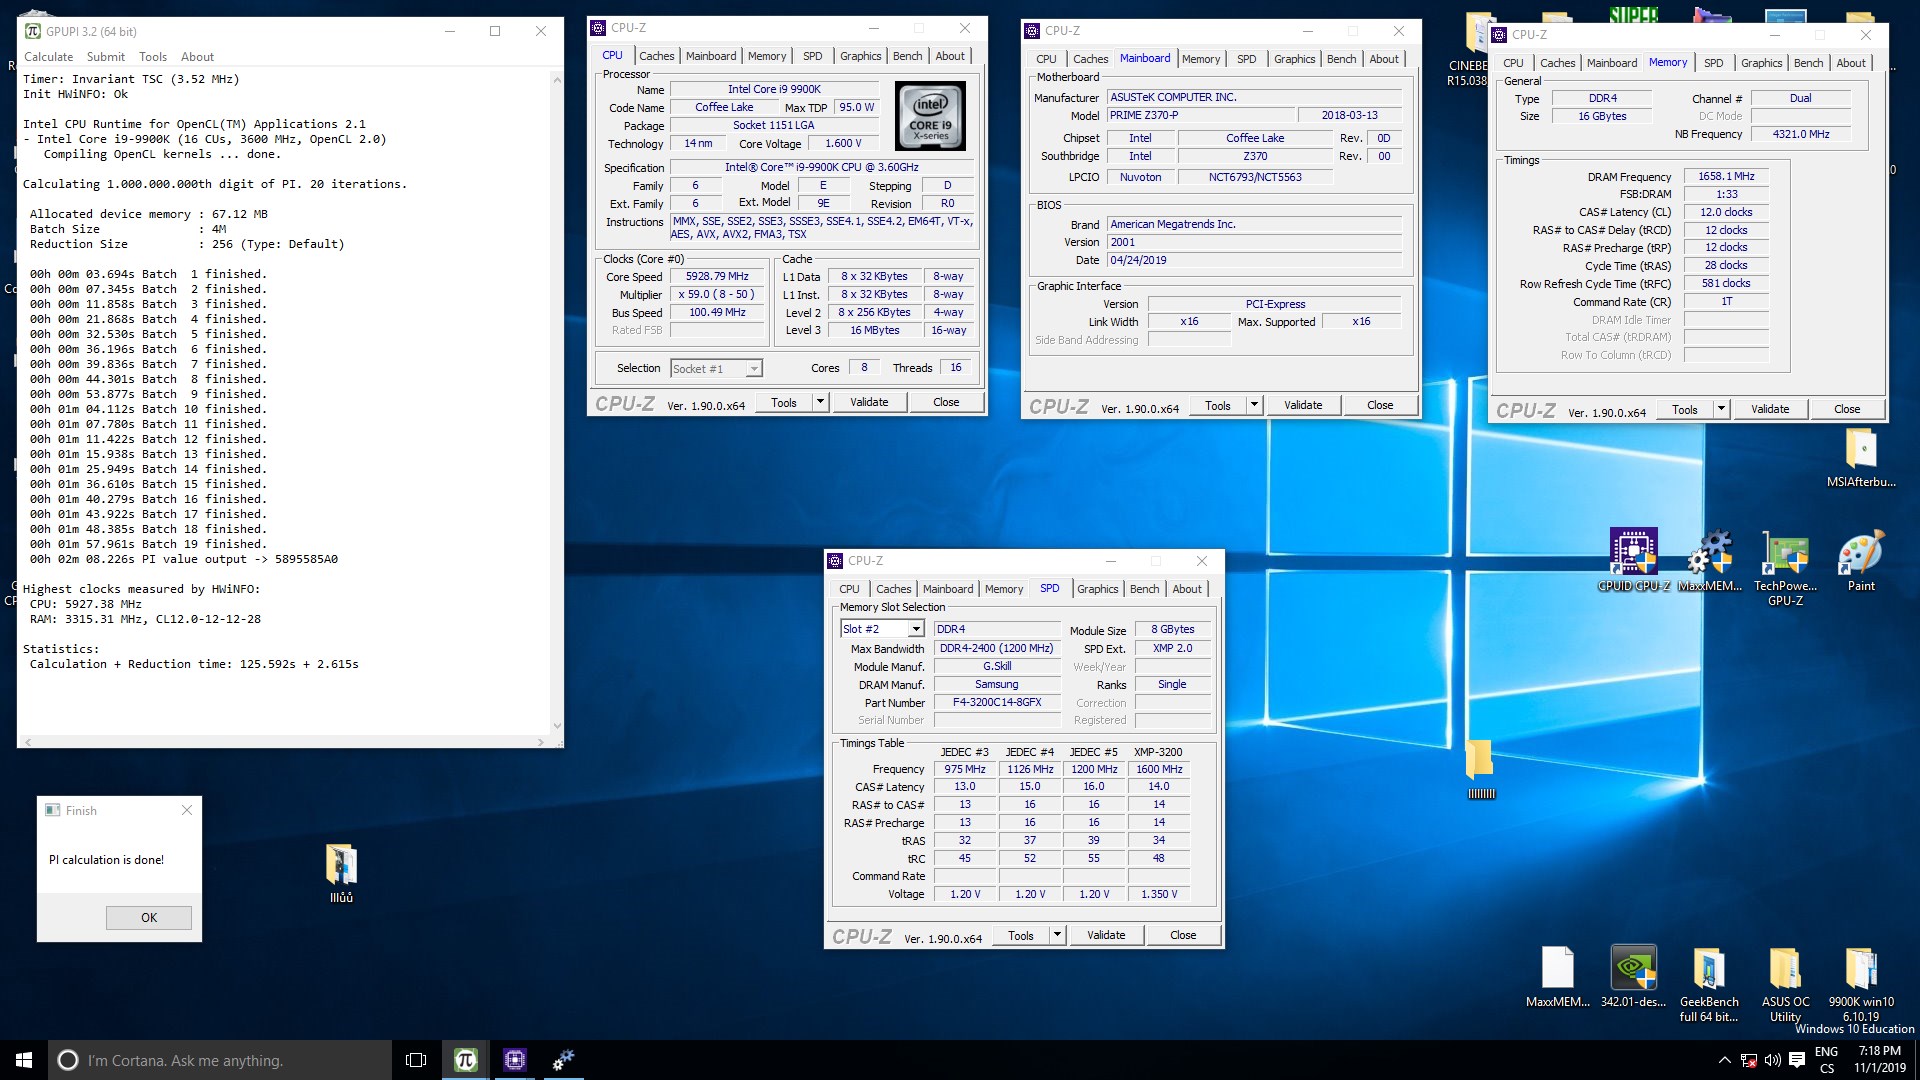1920x1080 pixels.
Task: Open the Windows Start menu
Action: (24, 1060)
